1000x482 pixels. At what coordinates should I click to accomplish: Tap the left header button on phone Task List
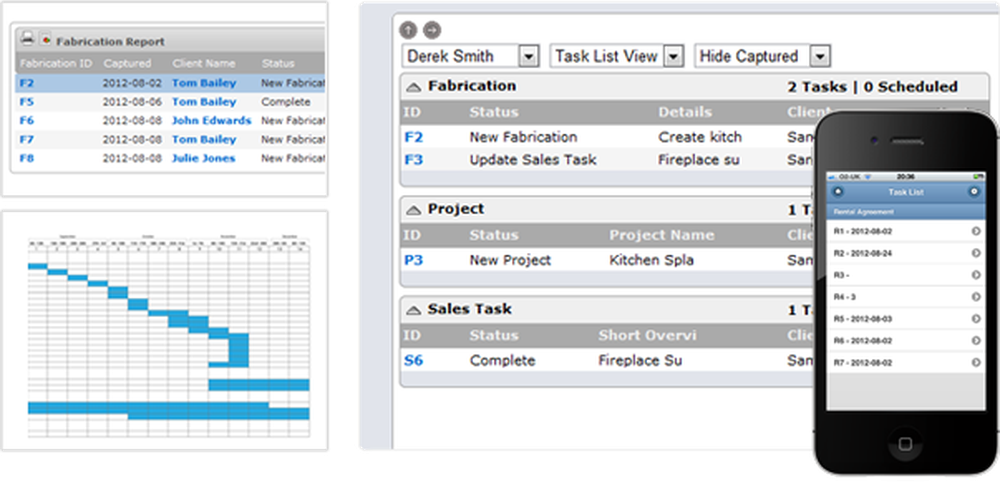pos(838,191)
